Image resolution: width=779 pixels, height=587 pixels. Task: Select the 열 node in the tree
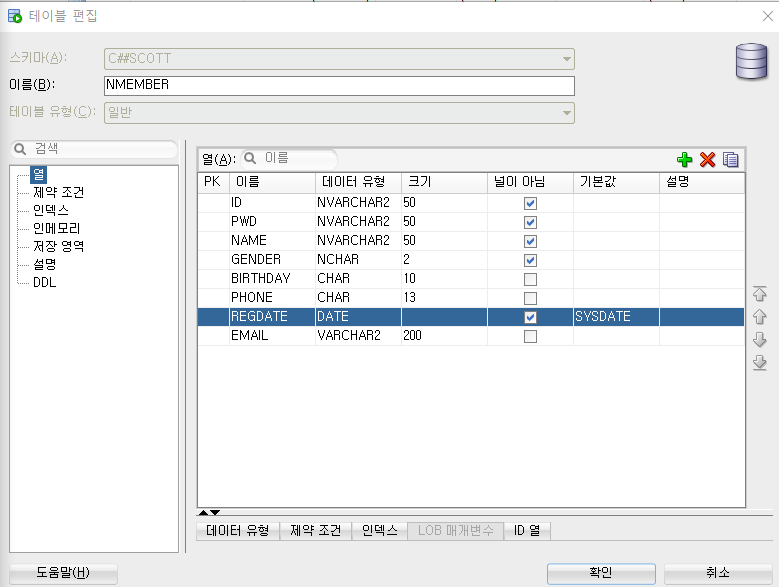click(x=38, y=174)
